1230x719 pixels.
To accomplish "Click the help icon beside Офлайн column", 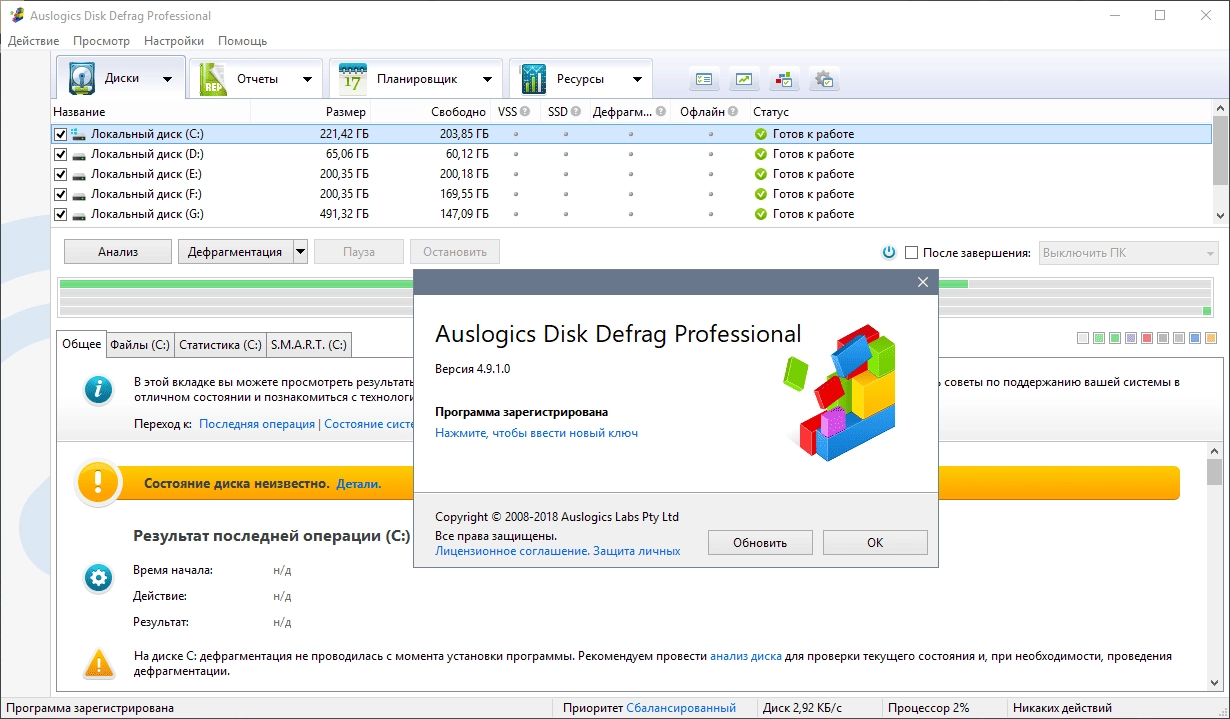I will coord(733,112).
